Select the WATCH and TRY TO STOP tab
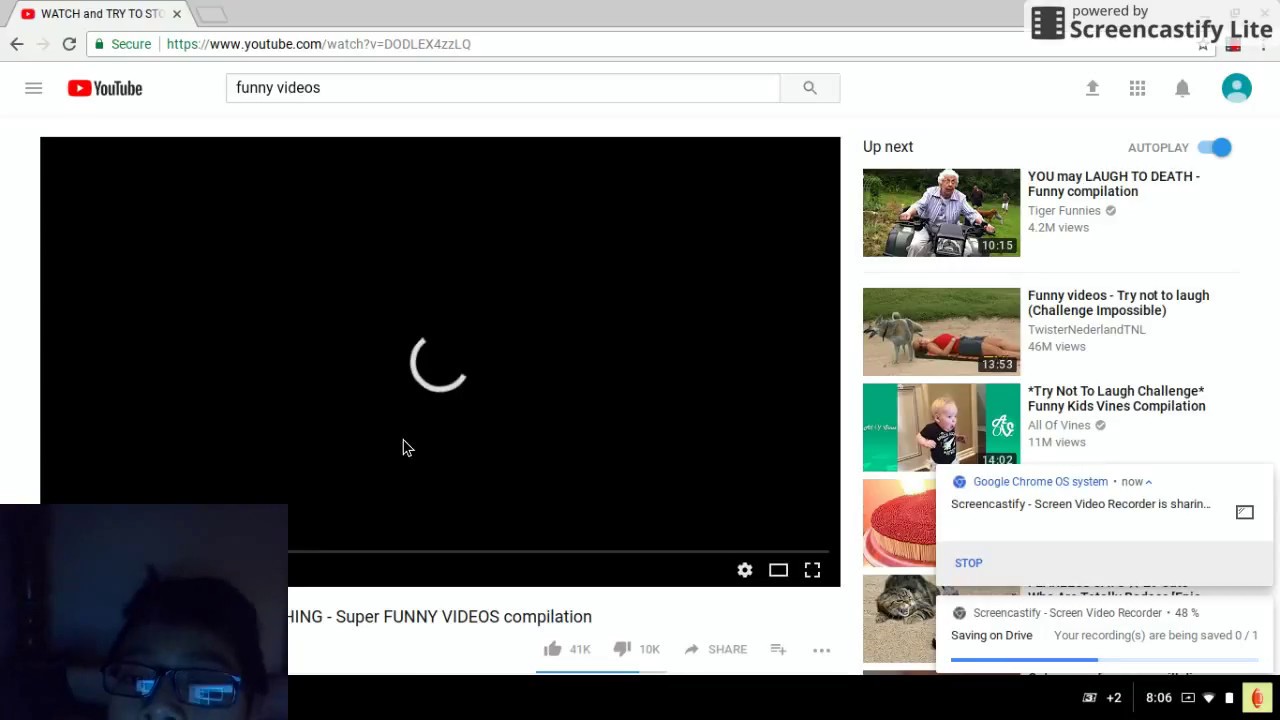The image size is (1280, 720). click(100, 14)
